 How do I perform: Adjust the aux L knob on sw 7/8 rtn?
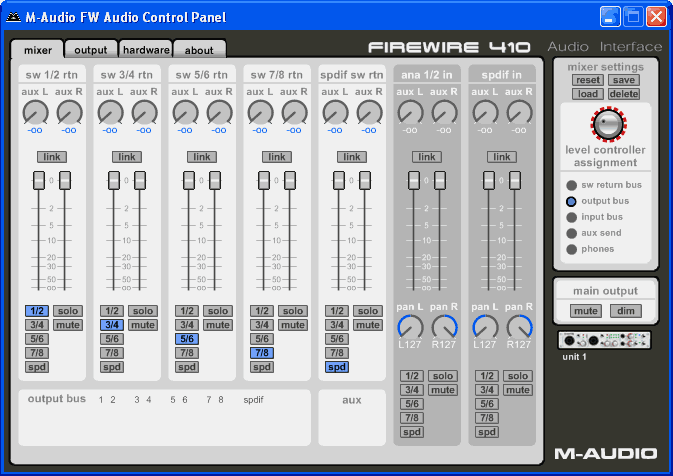click(x=260, y=112)
